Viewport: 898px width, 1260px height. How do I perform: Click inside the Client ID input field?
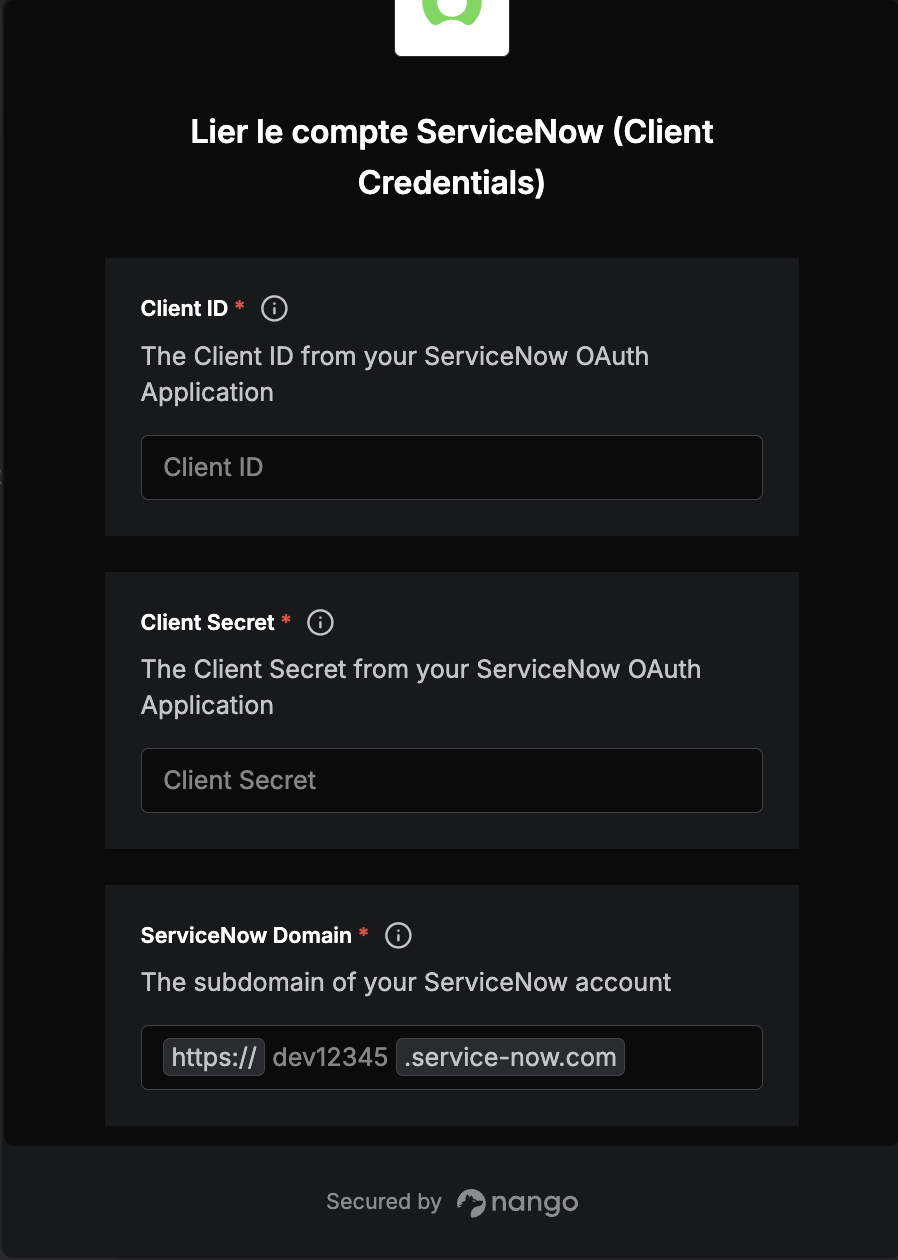(x=451, y=467)
